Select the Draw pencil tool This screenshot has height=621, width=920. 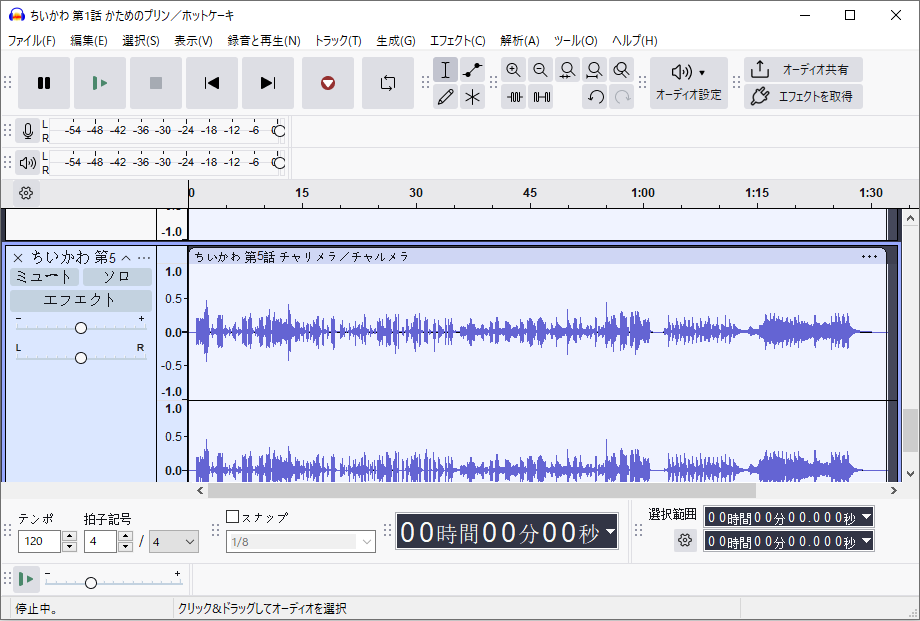[x=446, y=97]
